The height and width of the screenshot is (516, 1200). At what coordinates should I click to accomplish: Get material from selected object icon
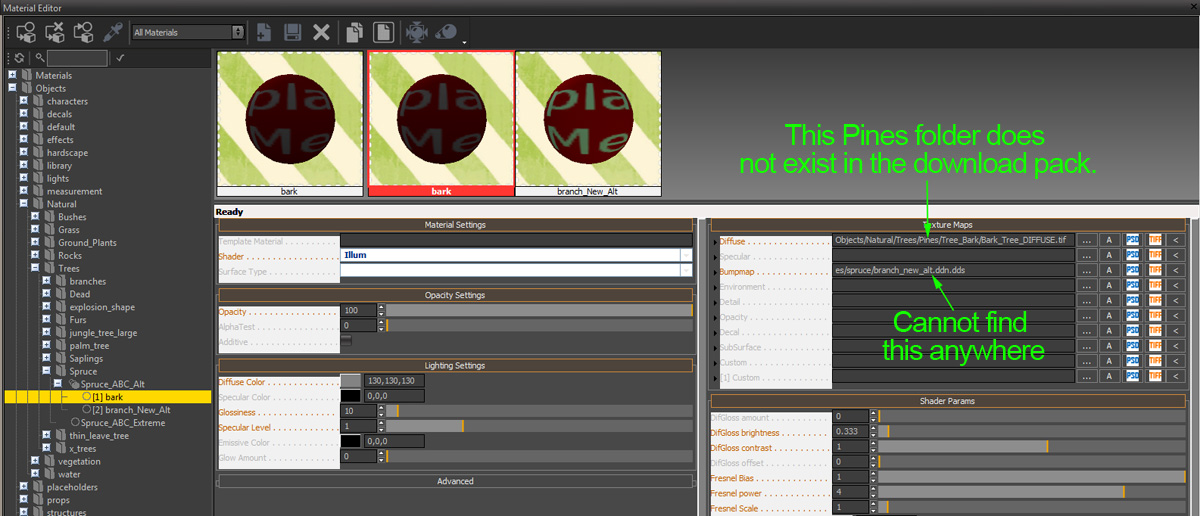click(x=84, y=32)
